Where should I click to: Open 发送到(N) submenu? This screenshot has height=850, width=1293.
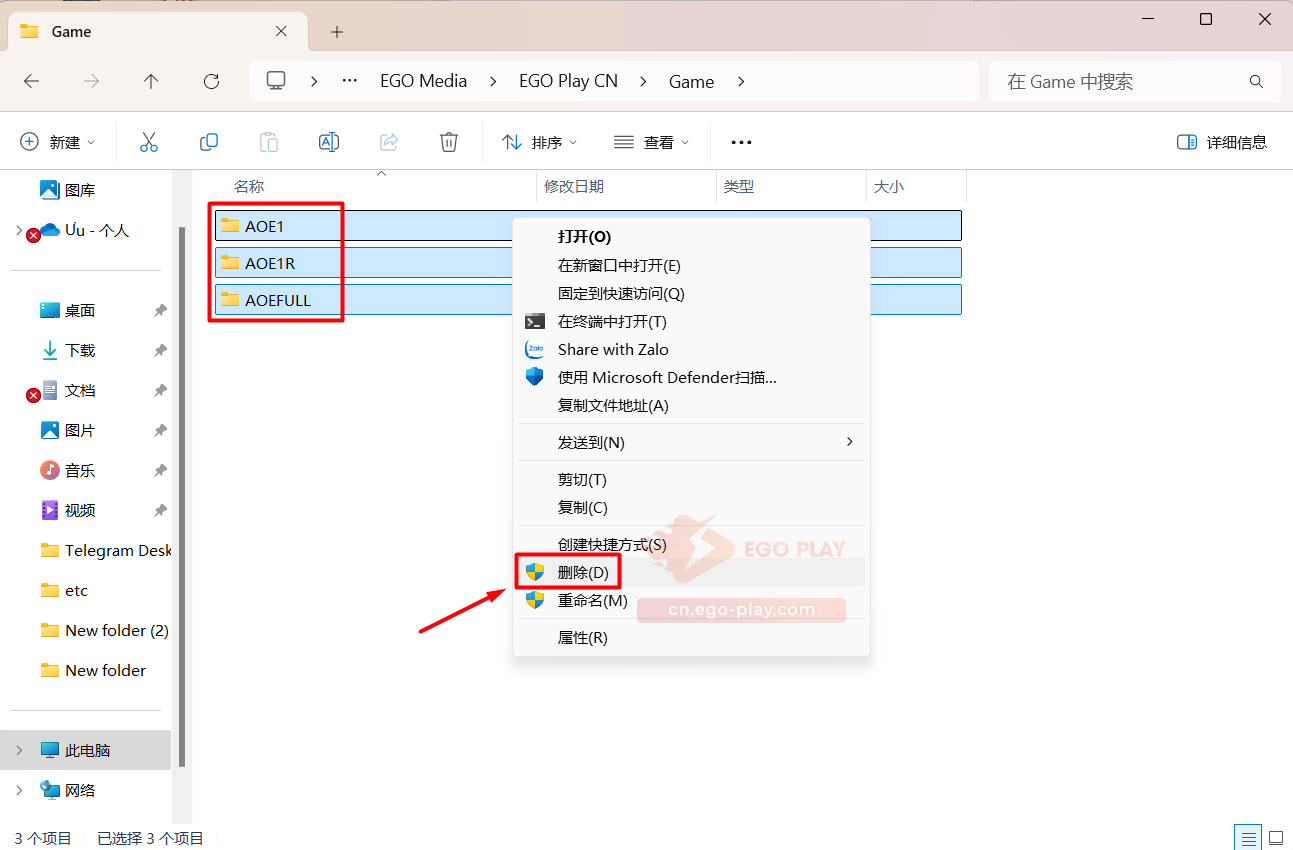(x=690, y=442)
